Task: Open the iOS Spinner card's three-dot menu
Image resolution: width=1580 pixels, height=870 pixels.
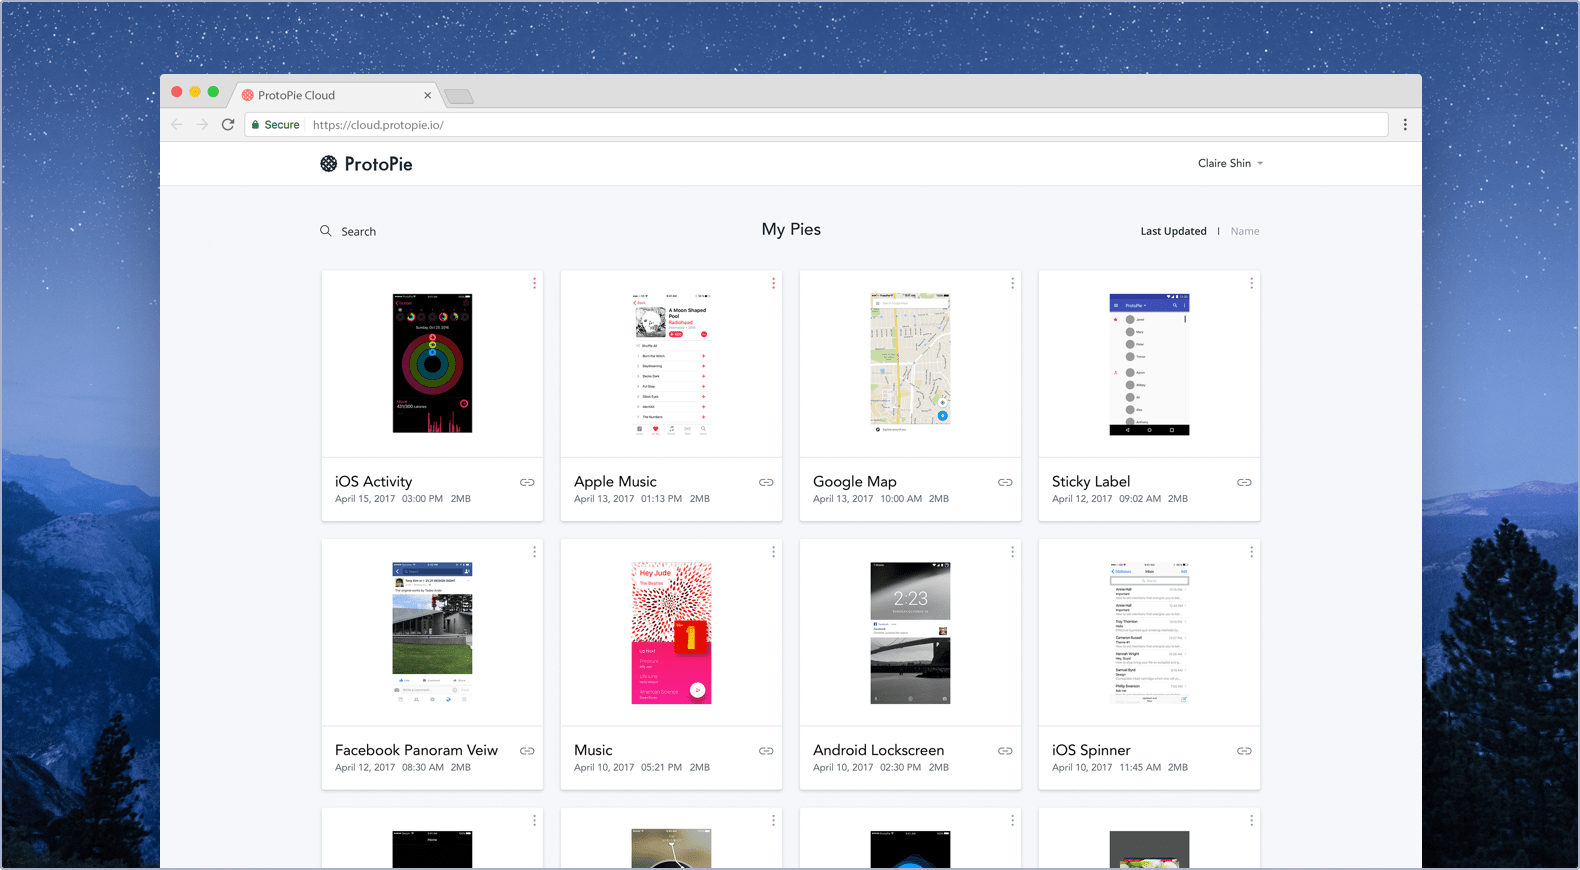Action: (1251, 551)
